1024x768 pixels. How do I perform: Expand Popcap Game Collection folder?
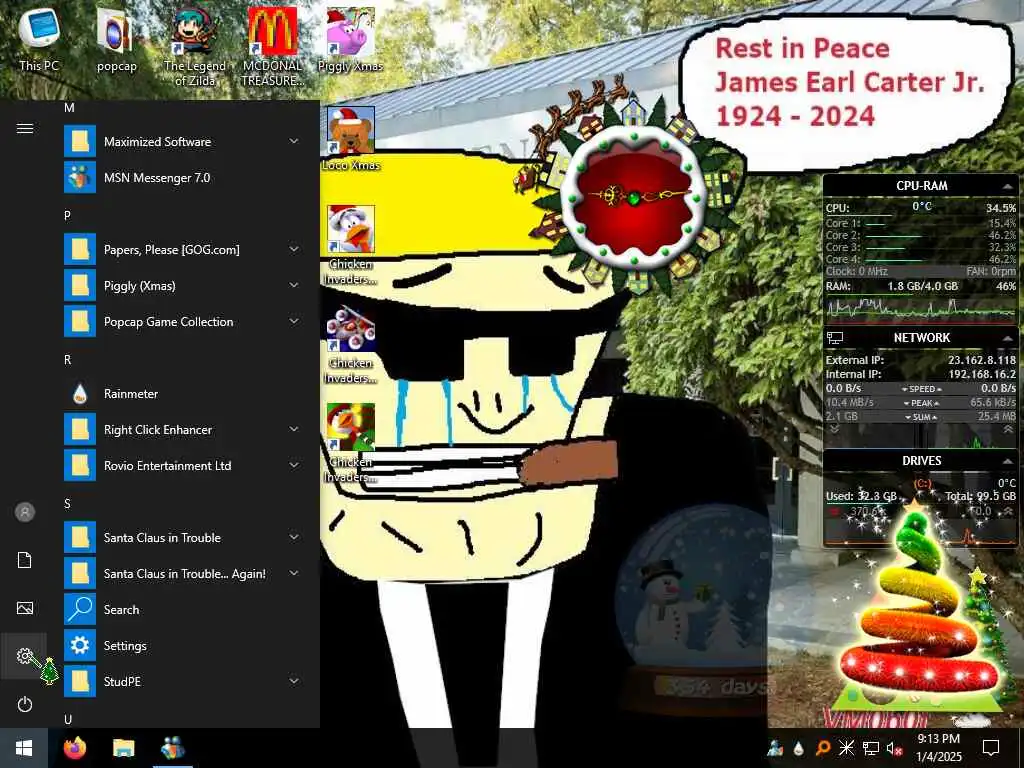point(294,321)
